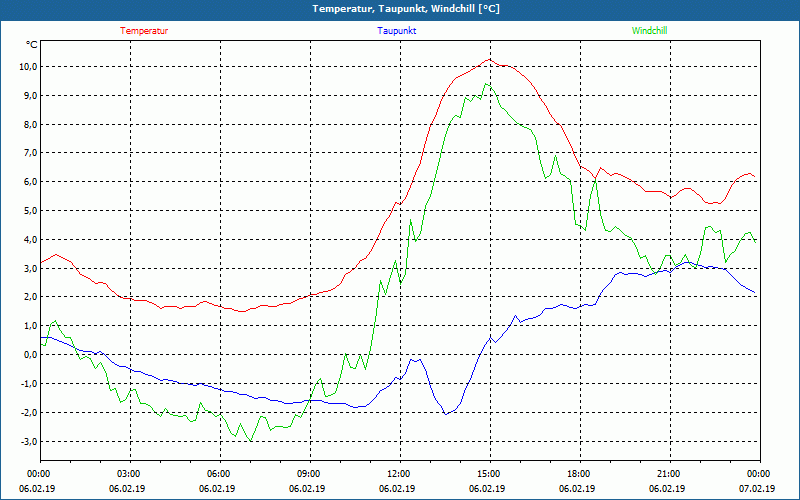
Task: Click the 21:00 time axis label
Action: click(x=669, y=474)
